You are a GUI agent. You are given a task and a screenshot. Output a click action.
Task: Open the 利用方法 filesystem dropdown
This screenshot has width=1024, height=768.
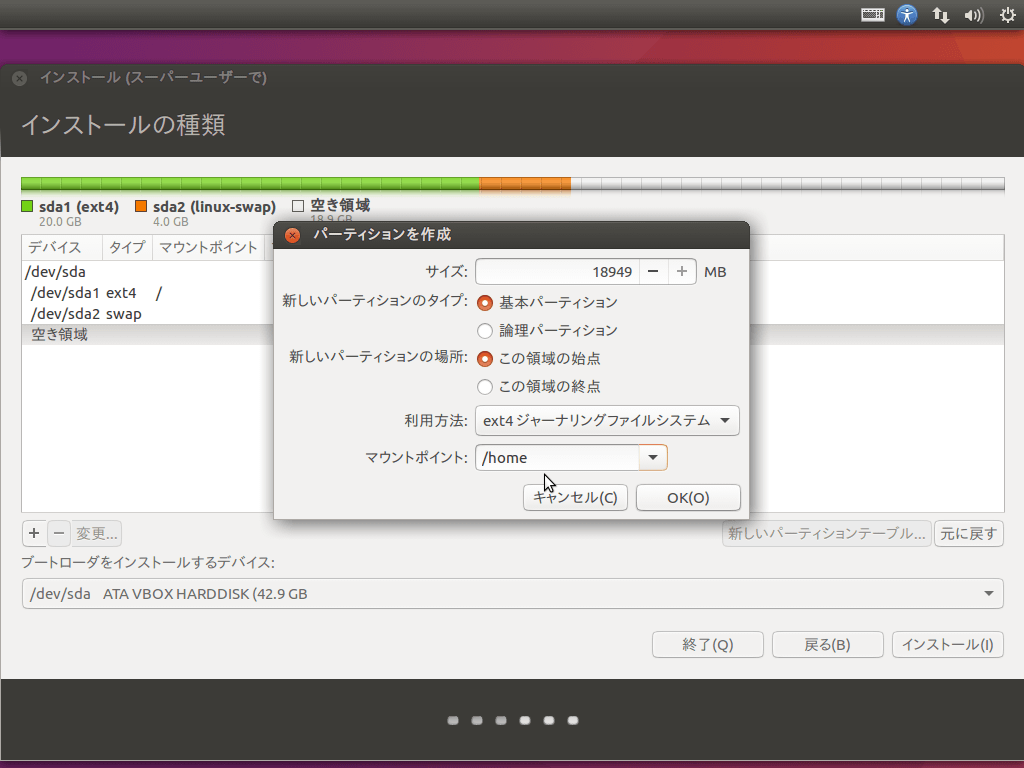click(x=607, y=420)
